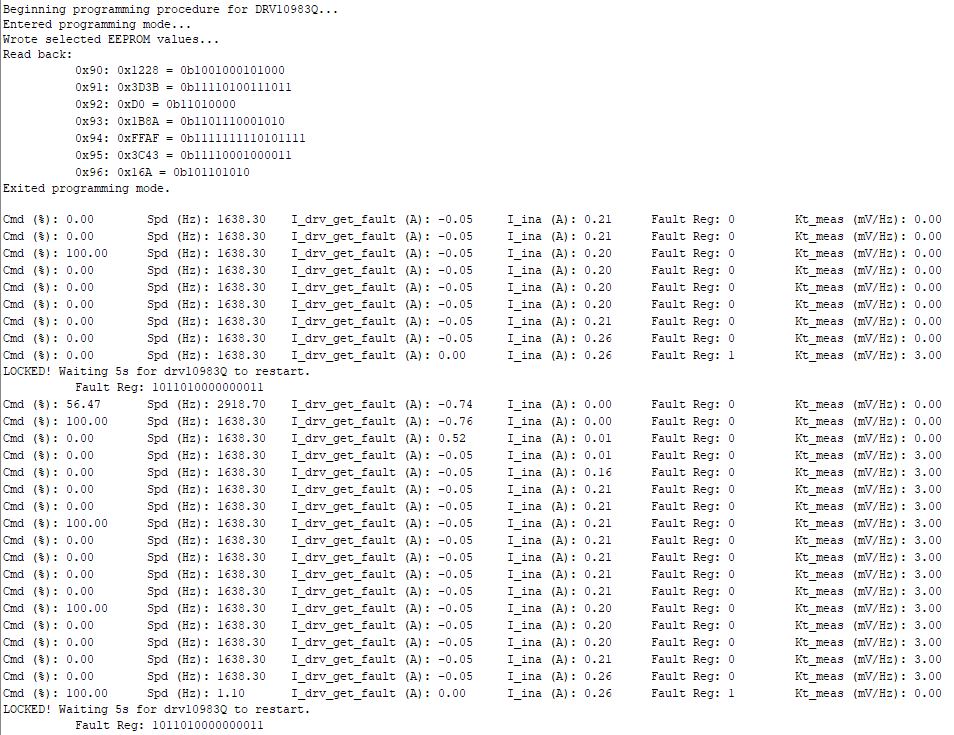The height and width of the screenshot is (735, 954).
Task: Select Kt_meas 0.00 in the I_drv 0.52 row
Action: coord(928,439)
